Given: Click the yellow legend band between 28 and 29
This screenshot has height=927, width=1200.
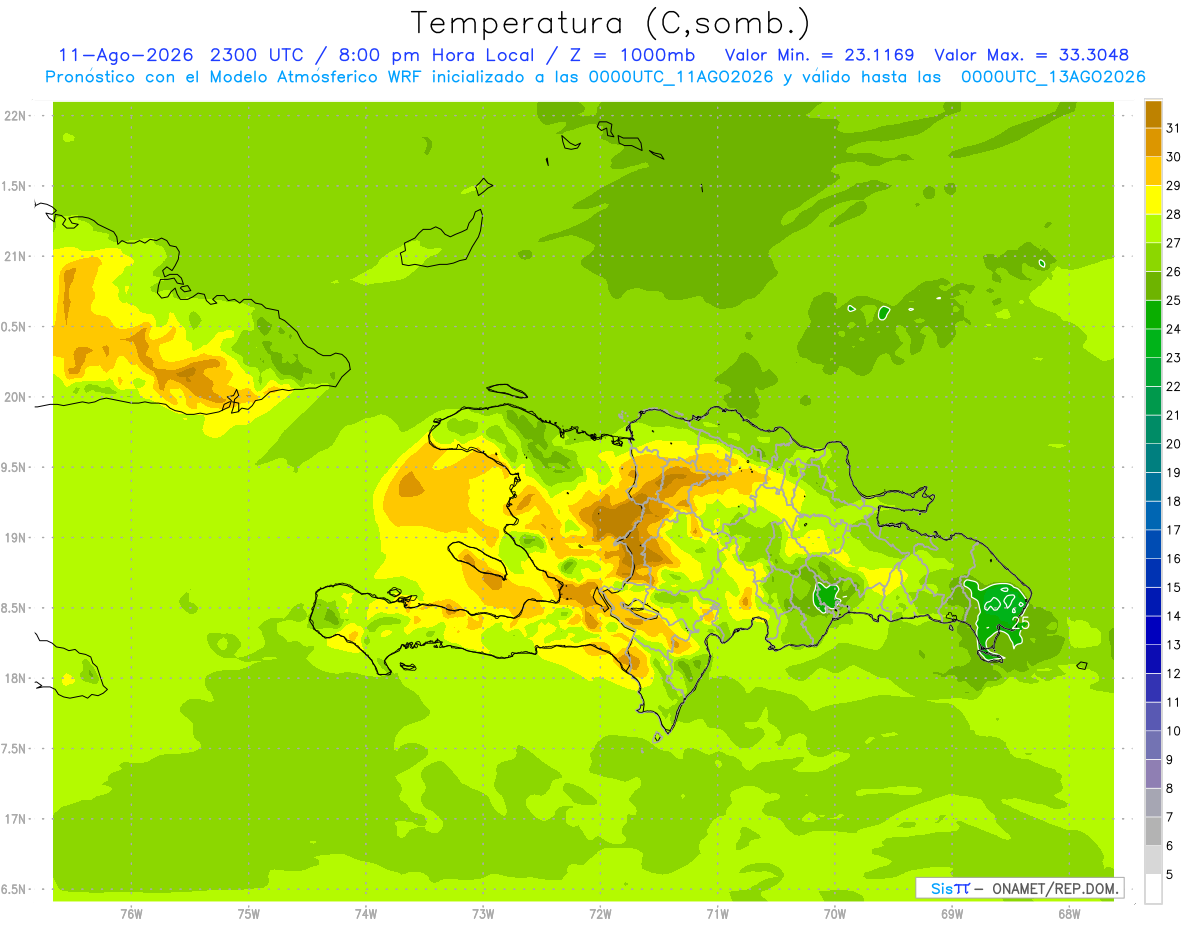Looking at the screenshot, I should pos(1153,200).
